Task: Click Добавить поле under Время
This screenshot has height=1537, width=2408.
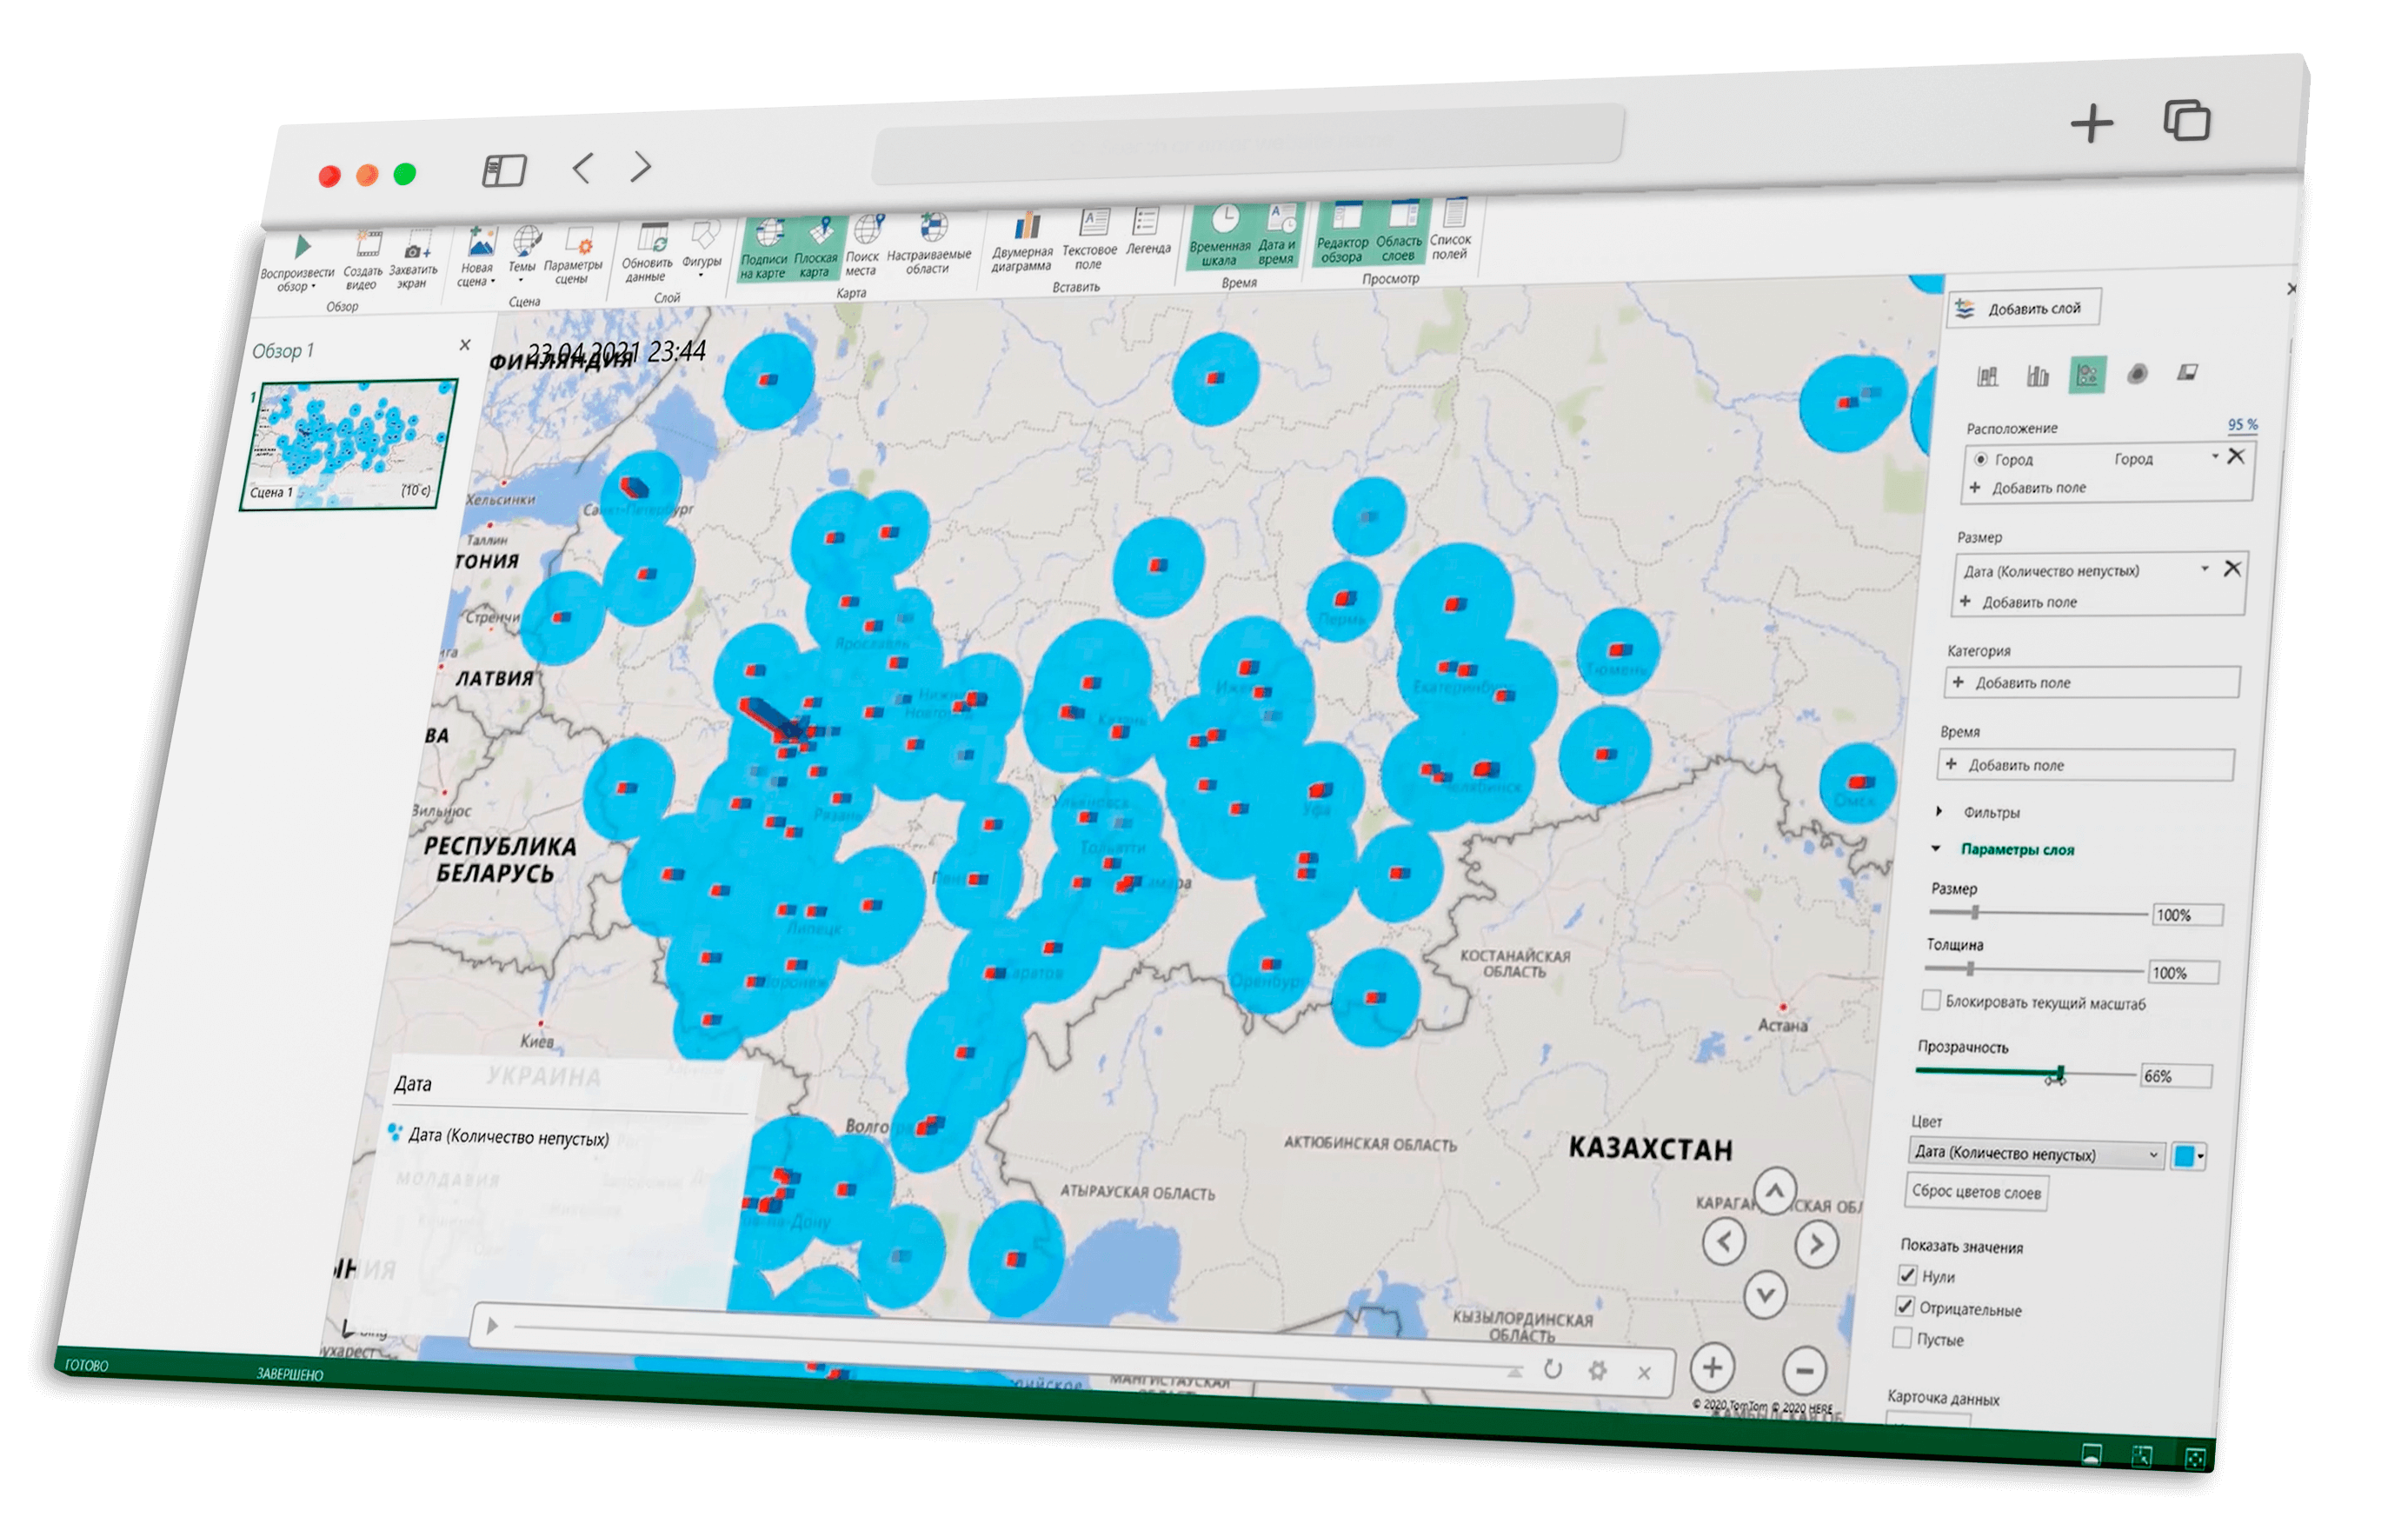Action: click(x=2086, y=765)
